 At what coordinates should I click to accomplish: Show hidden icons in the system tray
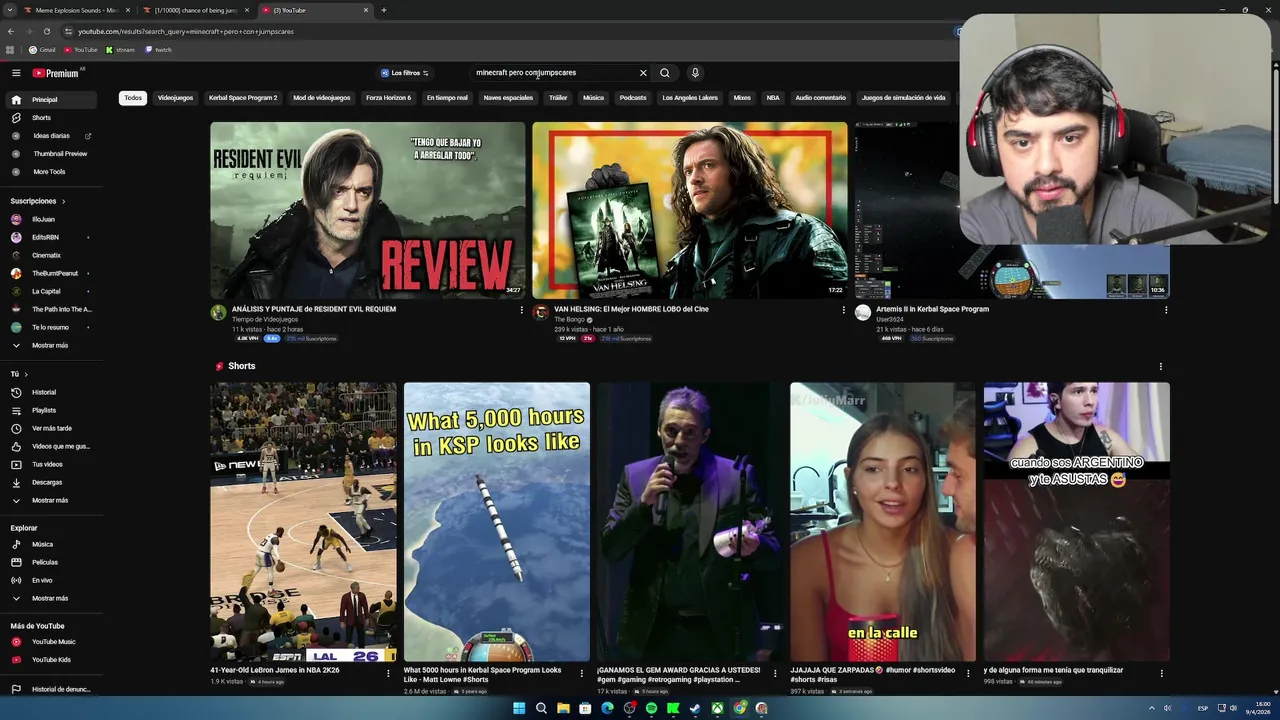tap(1152, 708)
